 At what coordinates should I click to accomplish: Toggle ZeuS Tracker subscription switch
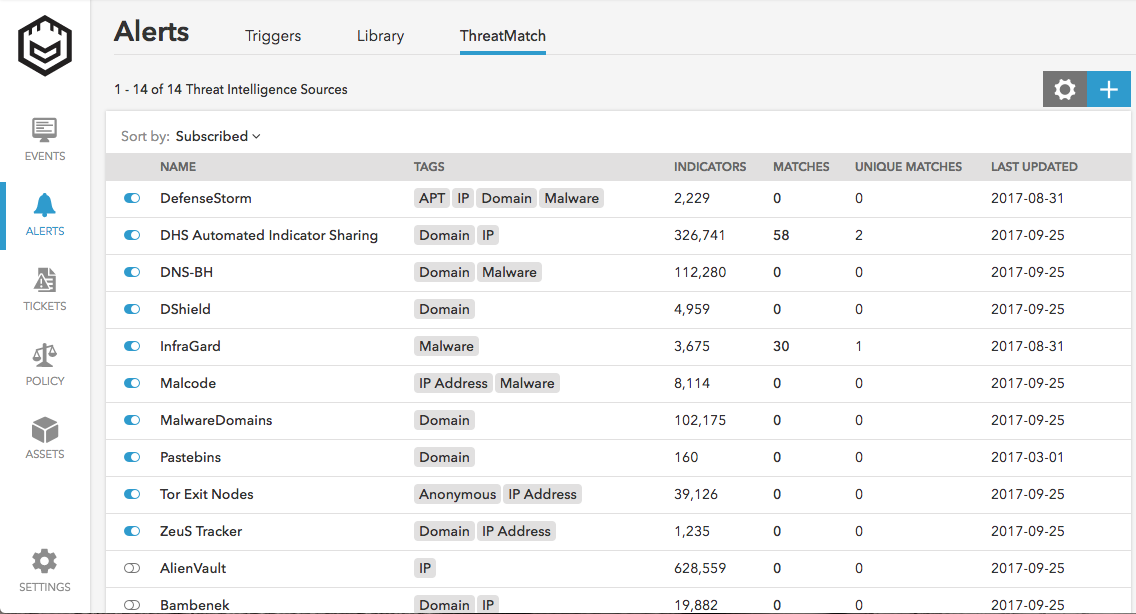132,531
